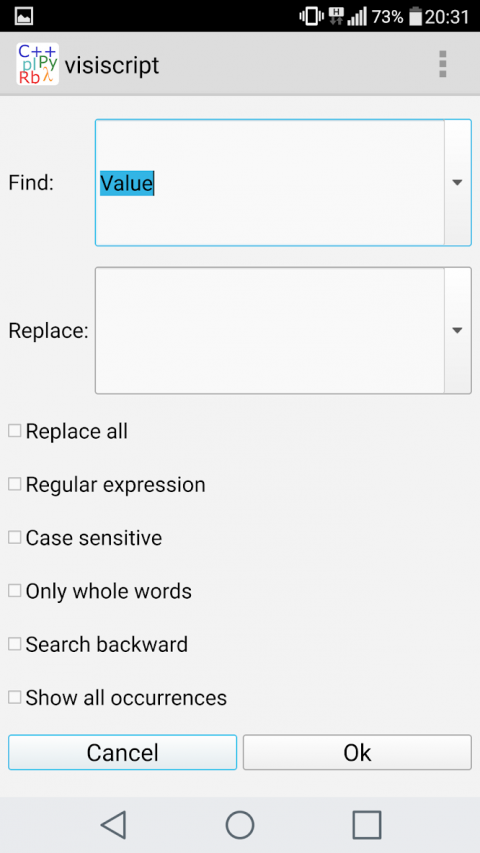Check the Case sensitive option
Image resolution: width=480 pixels, height=853 pixels.
[15, 537]
